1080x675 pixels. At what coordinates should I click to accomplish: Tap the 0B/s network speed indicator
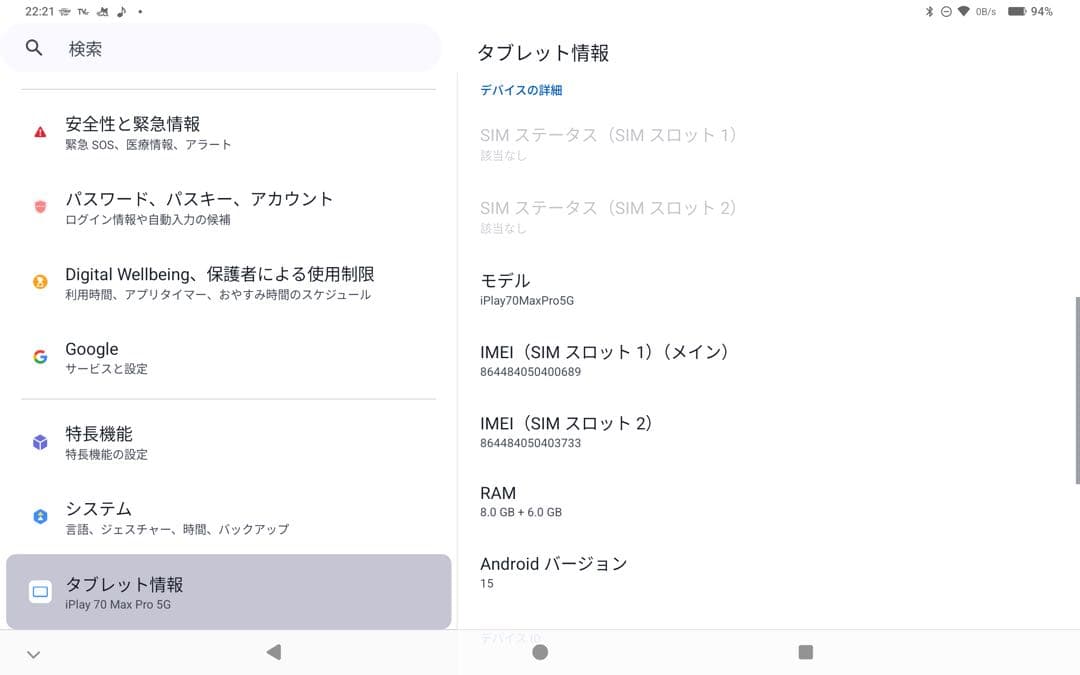[986, 12]
